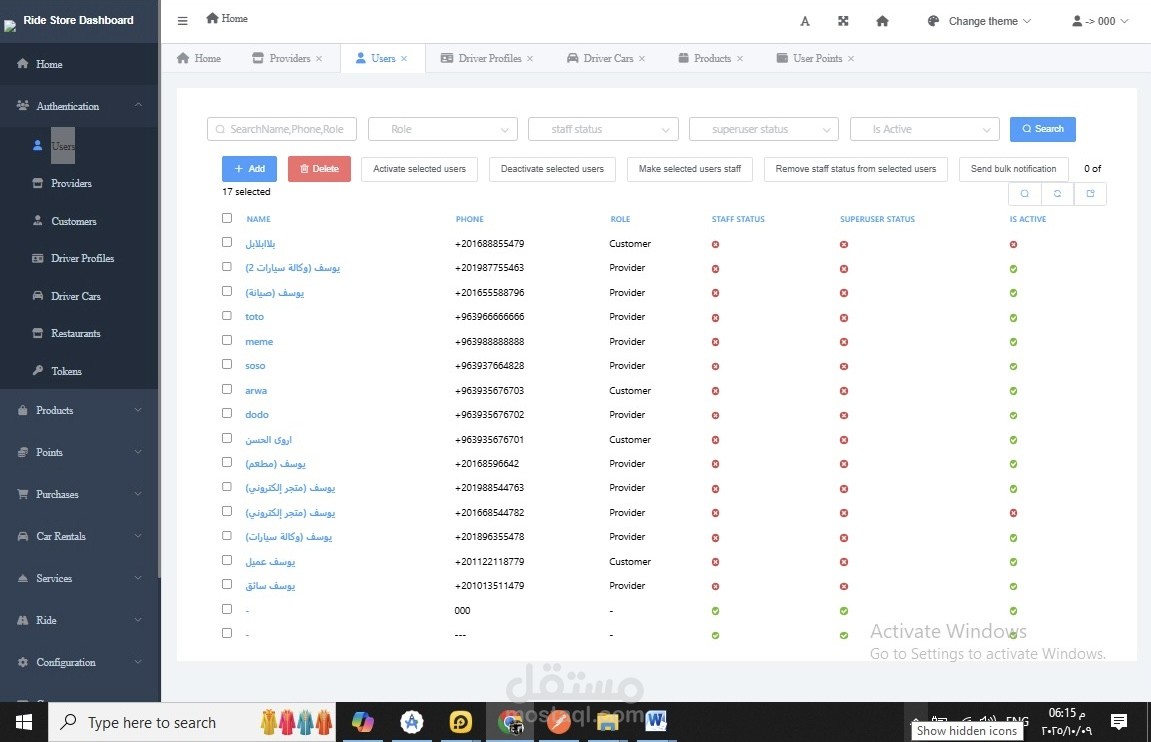The width and height of the screenshot is (1151, 742).
Task: Click the search magnifier icon above table
Action: 1025,194
